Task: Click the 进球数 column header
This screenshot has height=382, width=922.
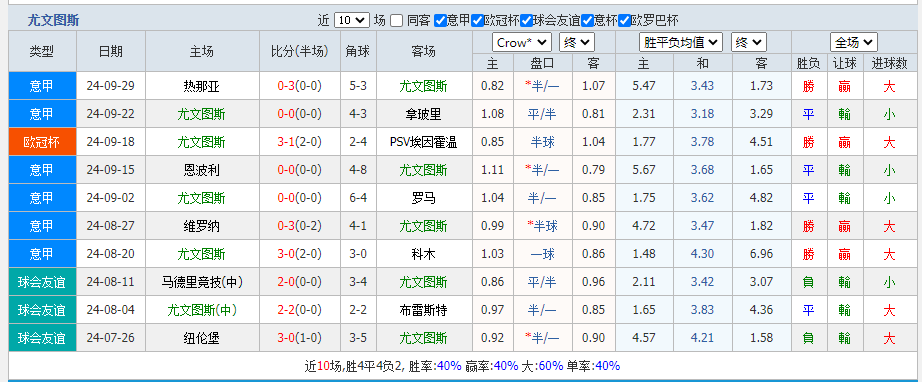Action: pos(890,63)
